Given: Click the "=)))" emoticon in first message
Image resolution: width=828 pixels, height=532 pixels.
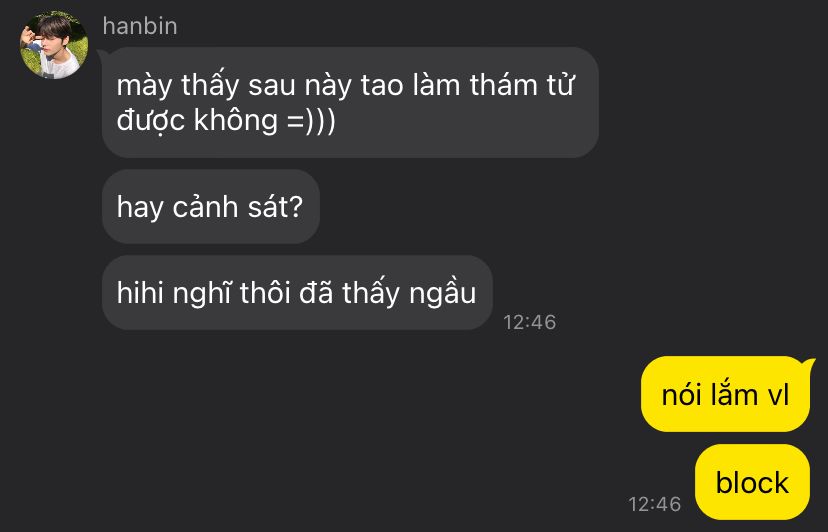Looking at the screenshot, I should [312, 120].
